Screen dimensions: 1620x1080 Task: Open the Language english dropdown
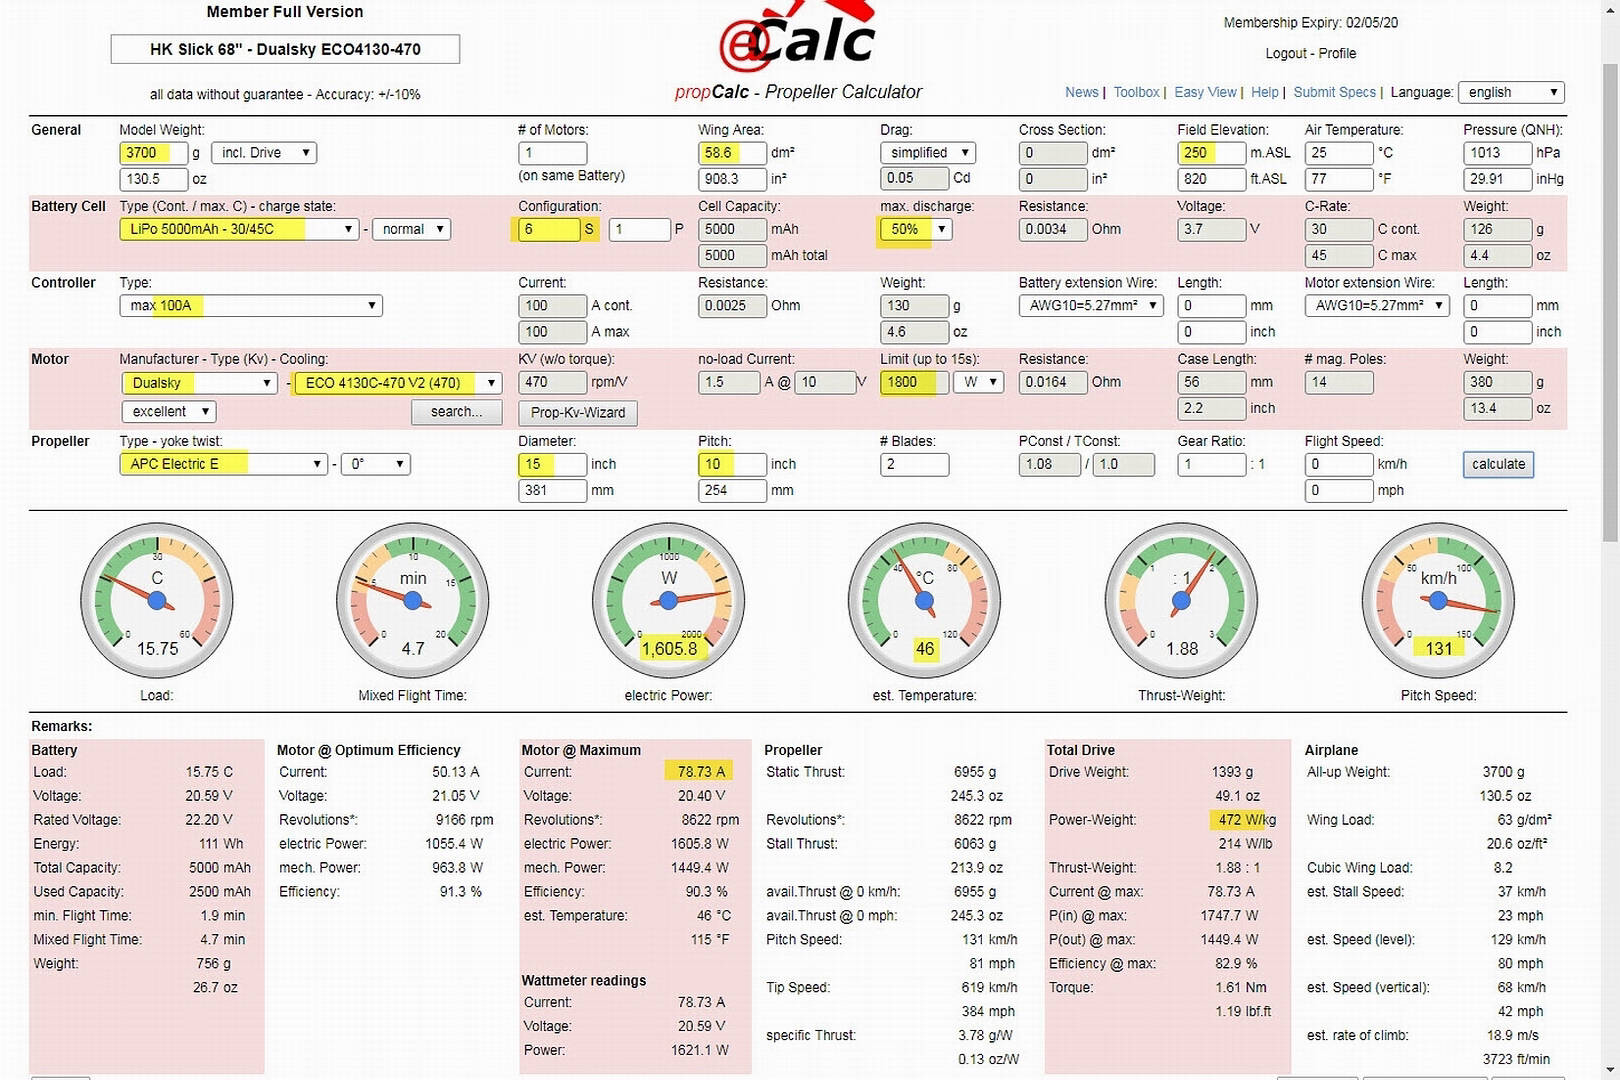(1511, 92)
